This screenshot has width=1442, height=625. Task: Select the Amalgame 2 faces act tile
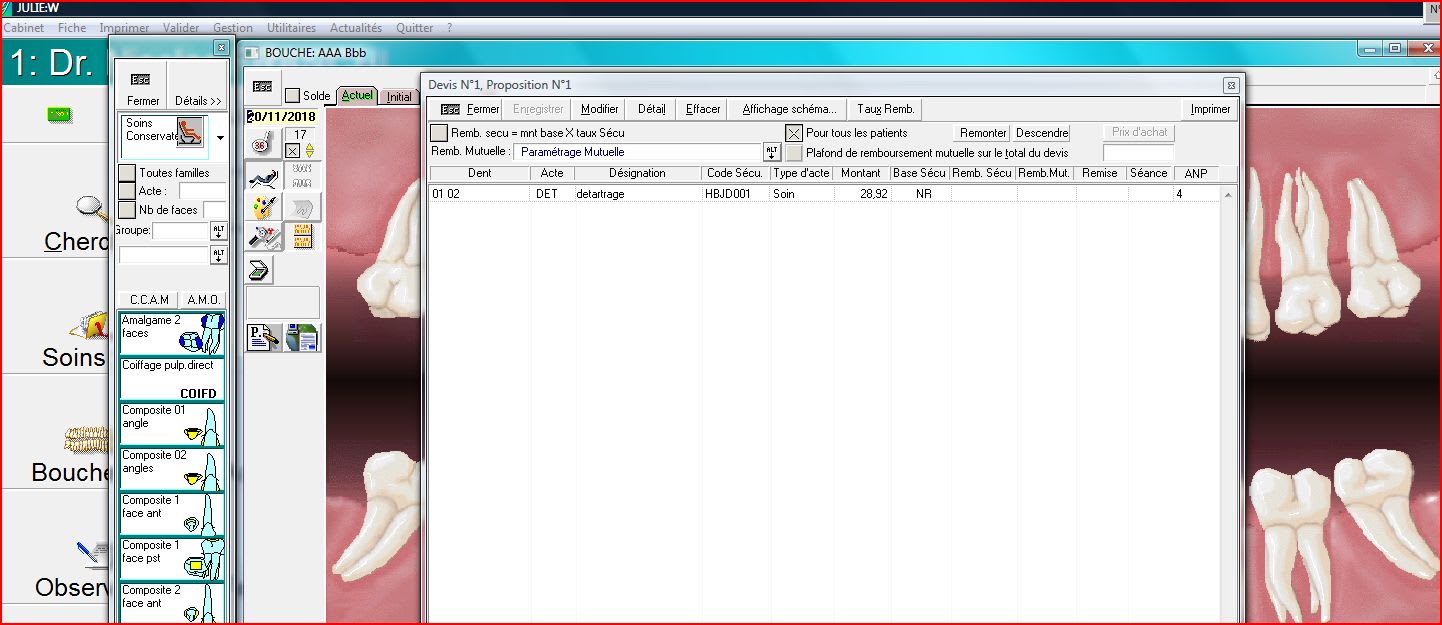coord(171,334)
